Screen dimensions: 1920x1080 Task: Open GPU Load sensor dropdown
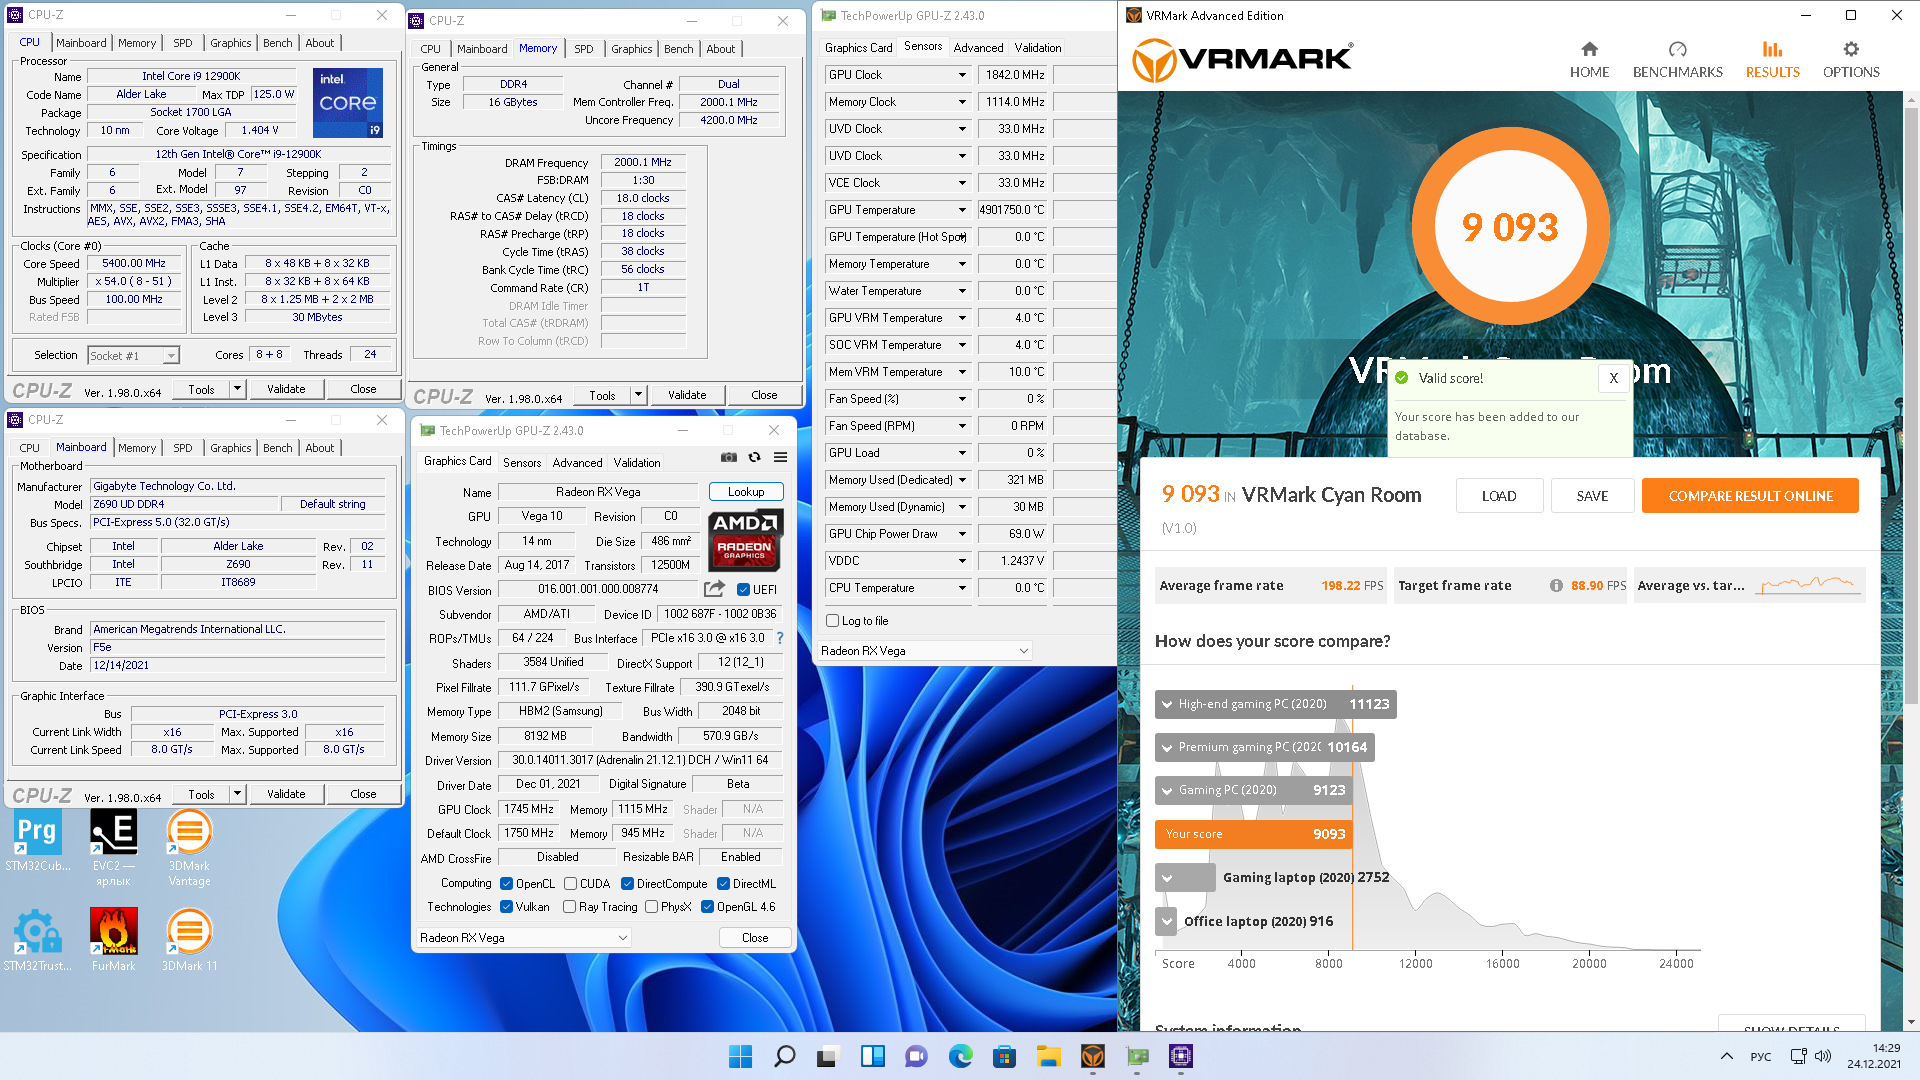(962, 453)
